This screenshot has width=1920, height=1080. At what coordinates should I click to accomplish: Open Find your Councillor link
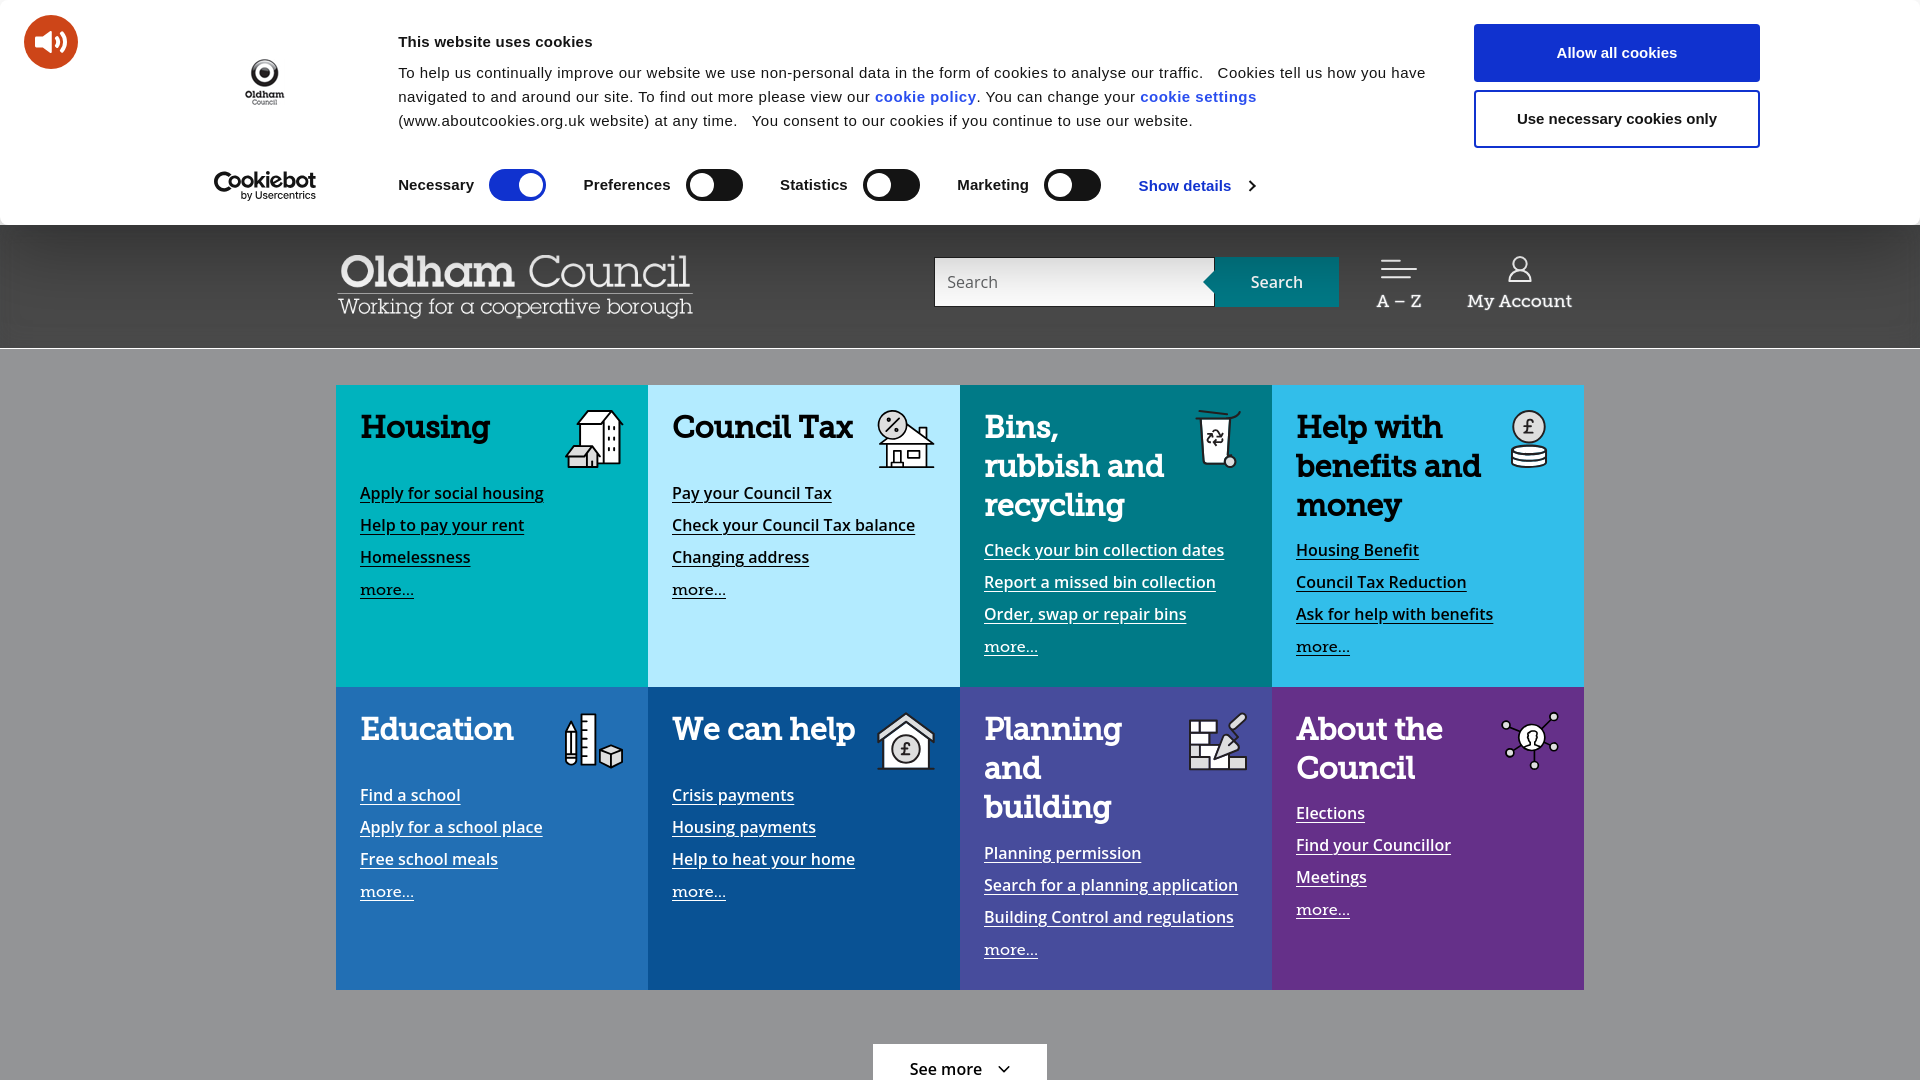pyautogui.click(x=1373, y=846)
